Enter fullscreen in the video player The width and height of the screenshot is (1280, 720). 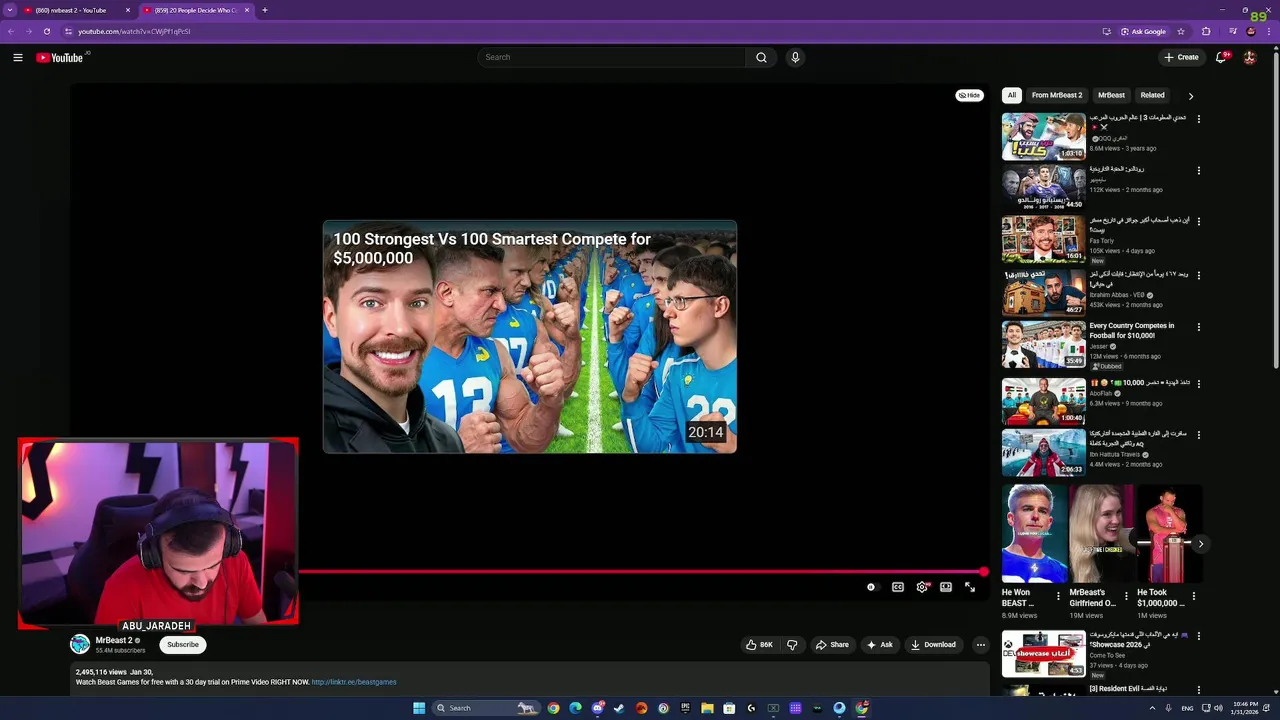(x=970, y=587)
